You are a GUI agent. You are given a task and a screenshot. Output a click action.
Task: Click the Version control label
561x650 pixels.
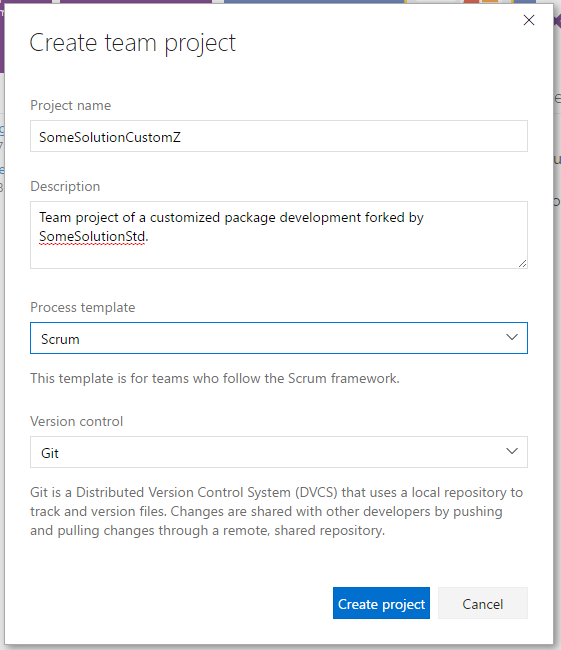(x=76, y=421)
